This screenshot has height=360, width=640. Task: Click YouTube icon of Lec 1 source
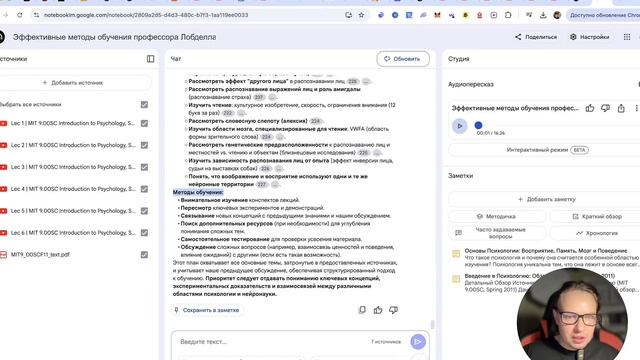point(4,123)
